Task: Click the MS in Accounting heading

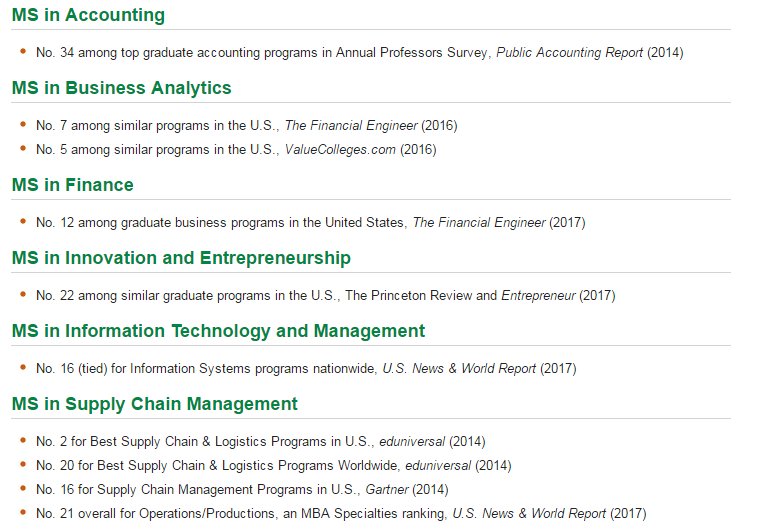Action: pos(88,15)
